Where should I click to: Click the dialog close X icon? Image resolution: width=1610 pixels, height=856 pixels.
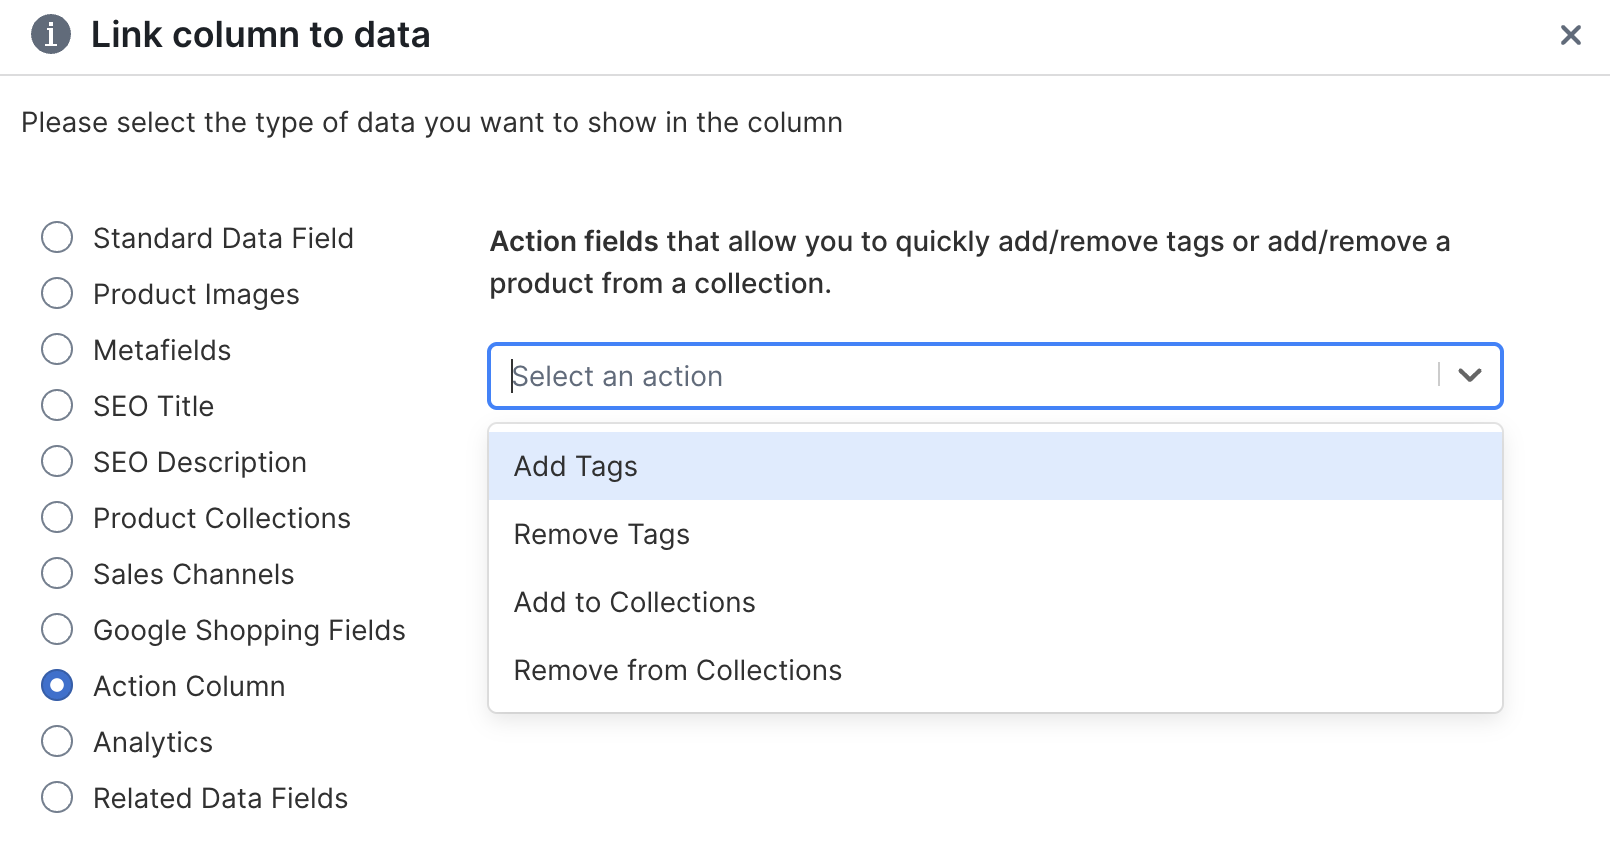click(x=1570, y=35)
